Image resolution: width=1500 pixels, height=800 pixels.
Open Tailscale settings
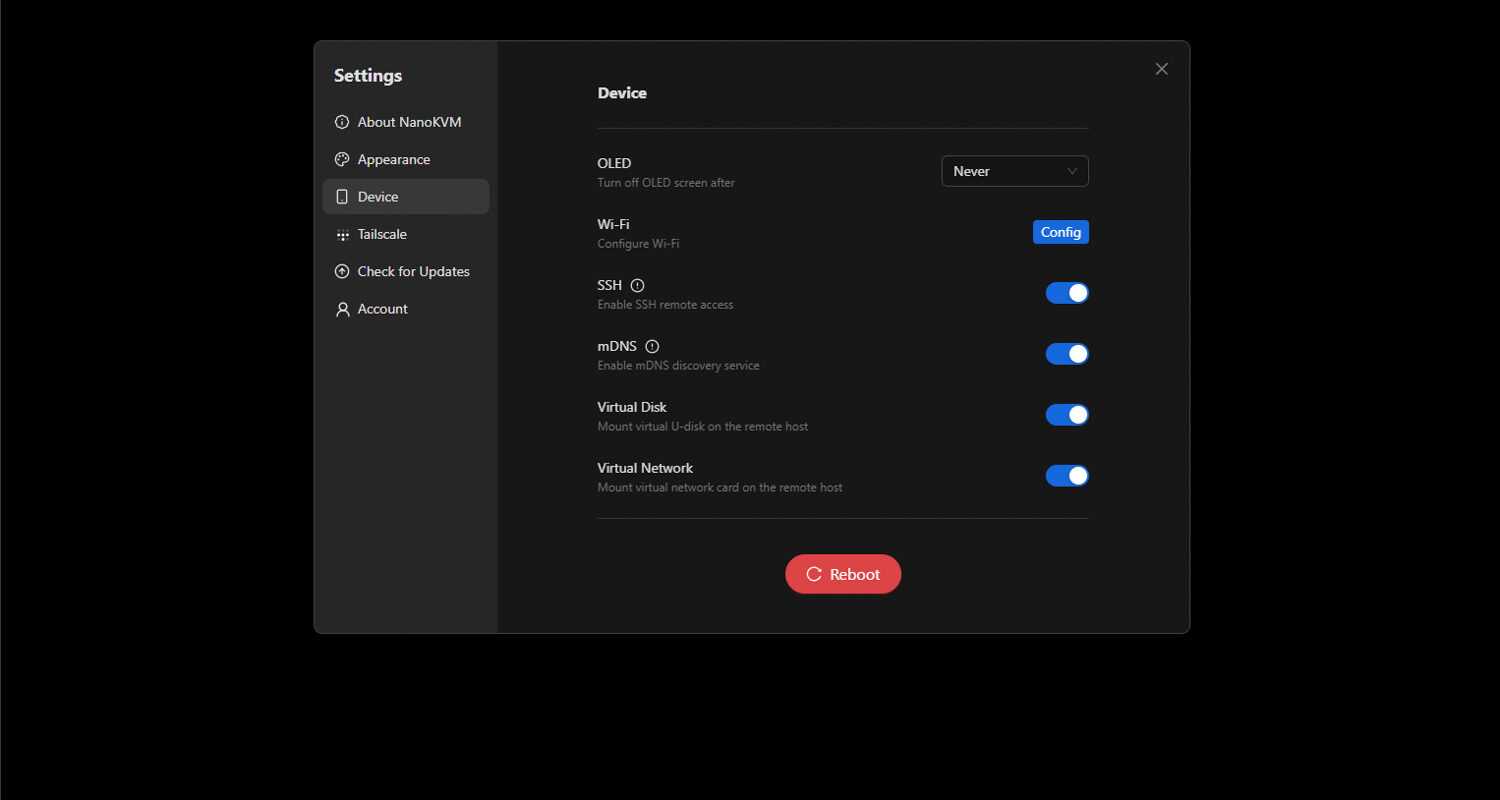click(406, 234)
